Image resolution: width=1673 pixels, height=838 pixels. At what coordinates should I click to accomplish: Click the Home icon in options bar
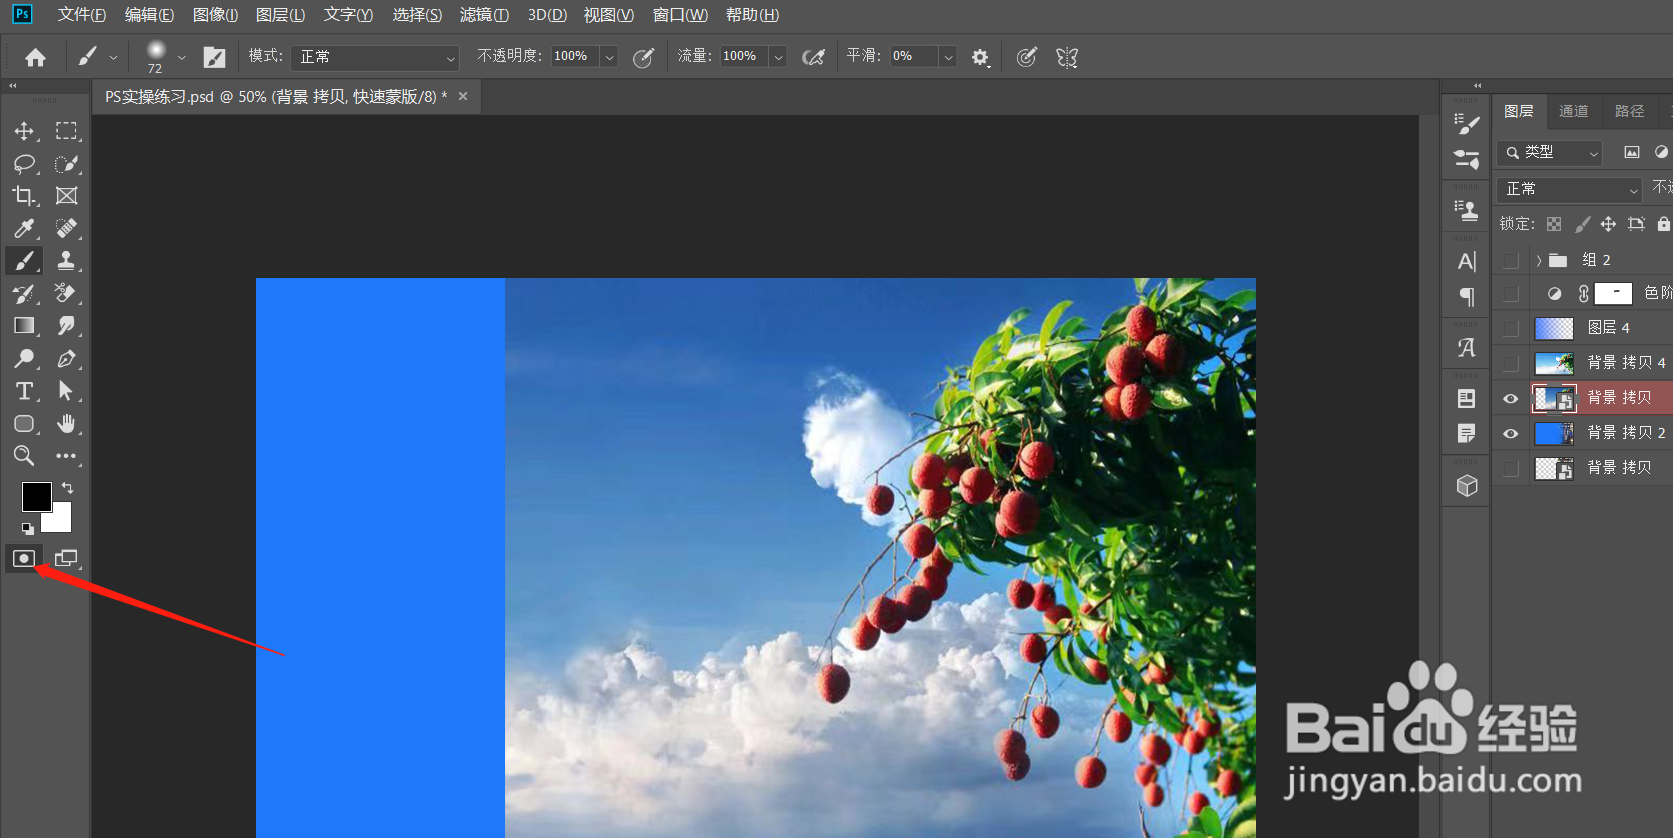(x=35, y=57)
